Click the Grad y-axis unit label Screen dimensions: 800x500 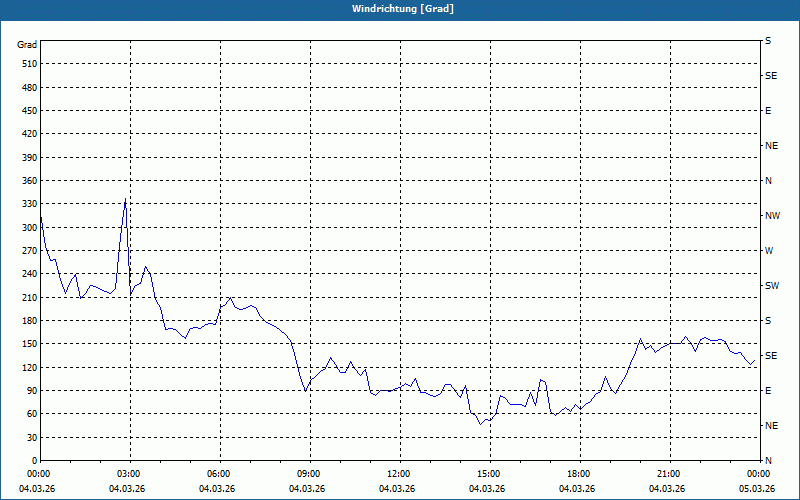click(27, 45)
